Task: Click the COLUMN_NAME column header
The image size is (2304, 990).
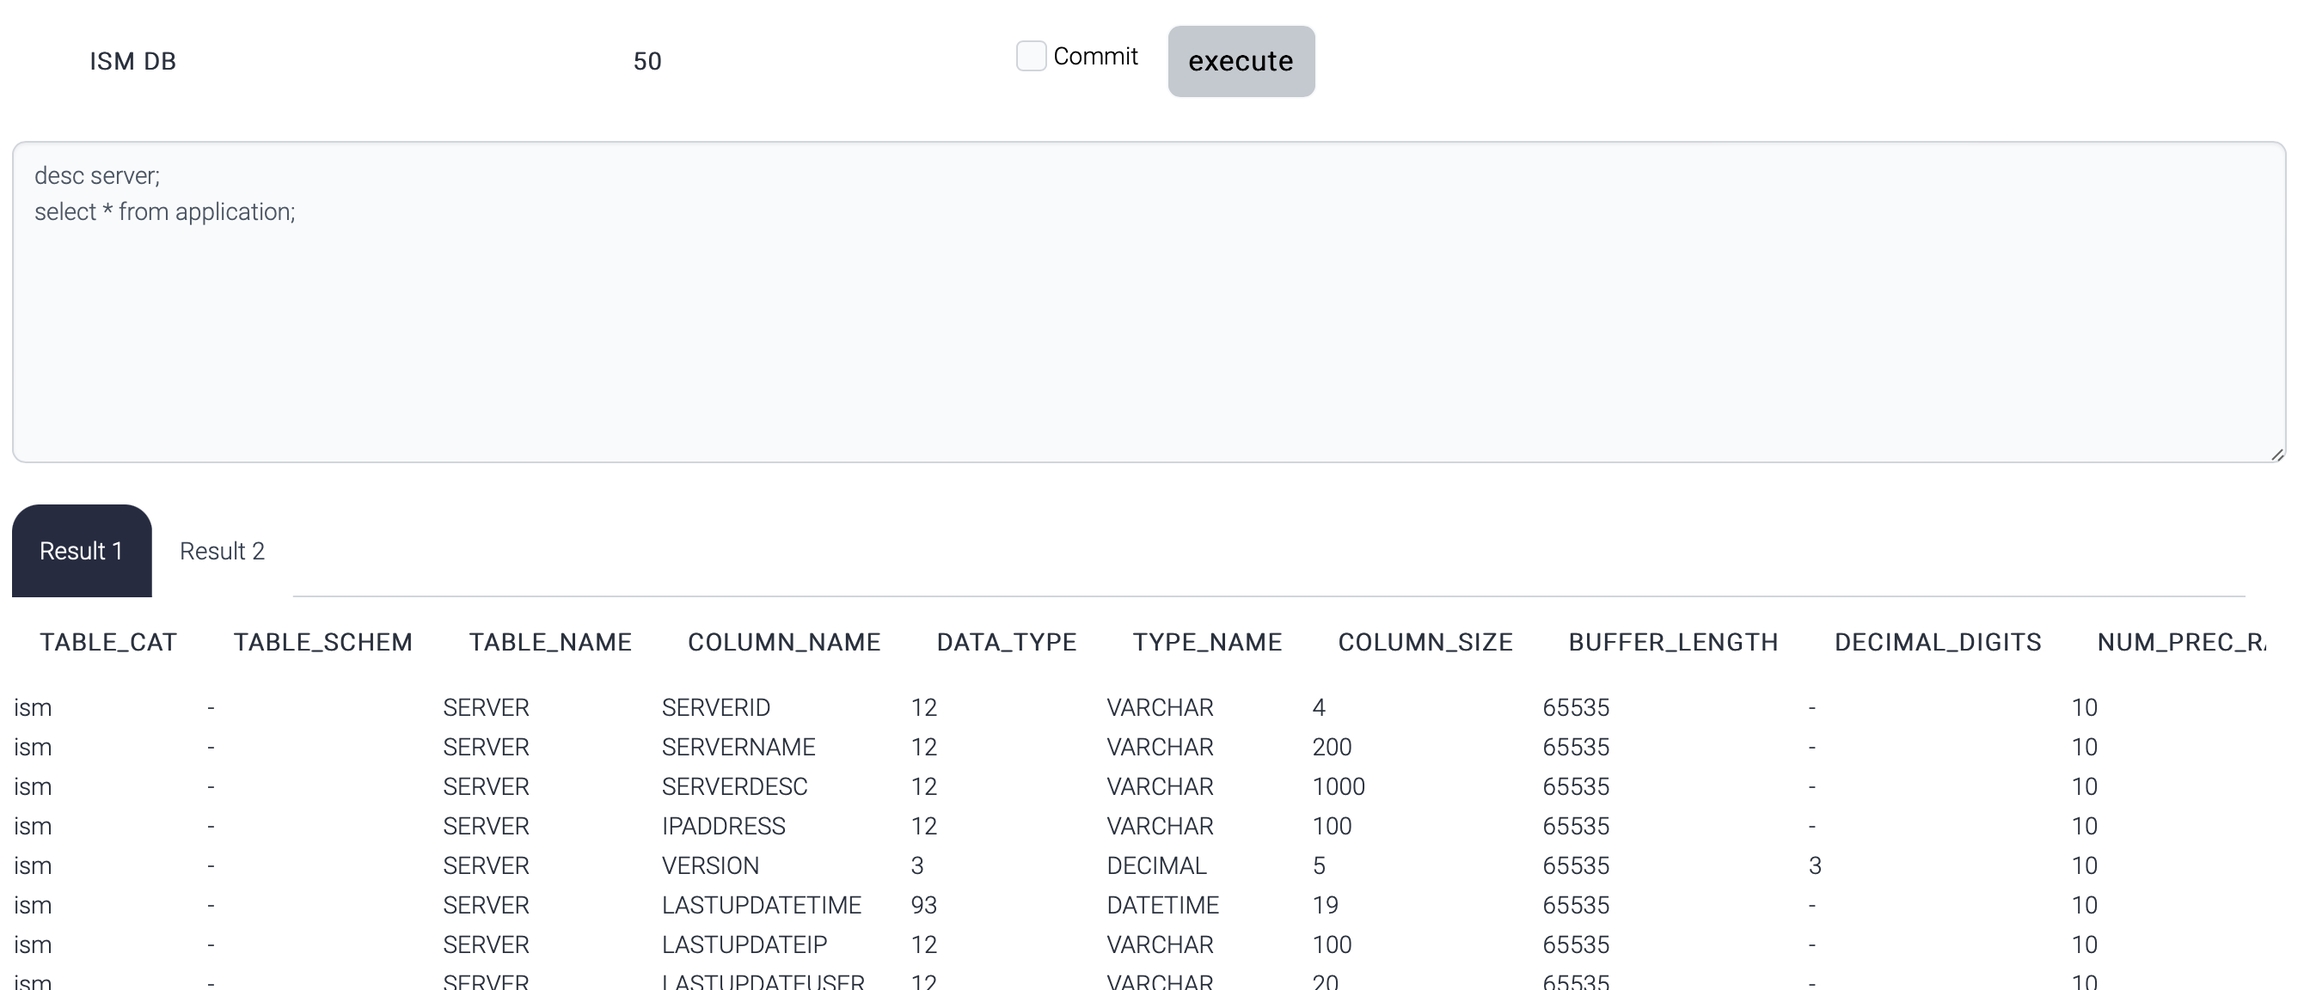Action: click(784, 642)
